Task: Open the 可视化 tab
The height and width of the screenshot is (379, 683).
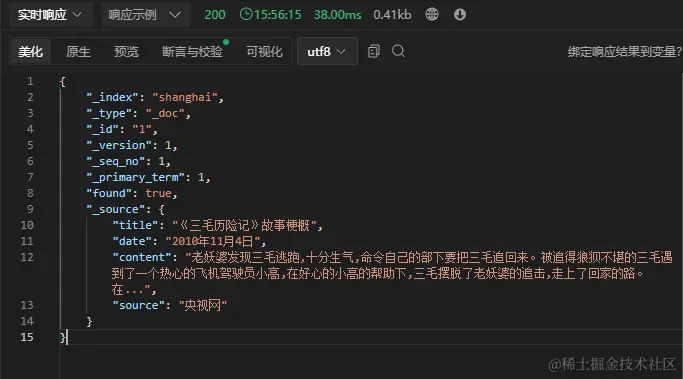Action: coord(264,51)
